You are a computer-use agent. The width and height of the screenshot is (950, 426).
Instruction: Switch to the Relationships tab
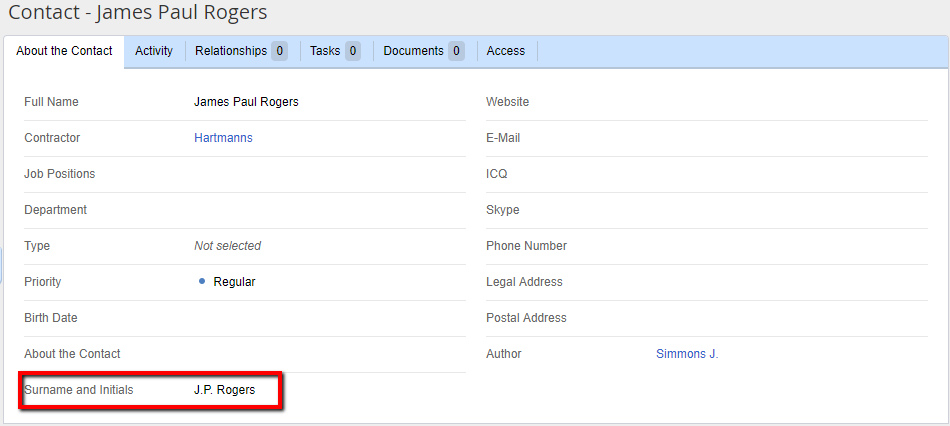[x=231, y=51]
